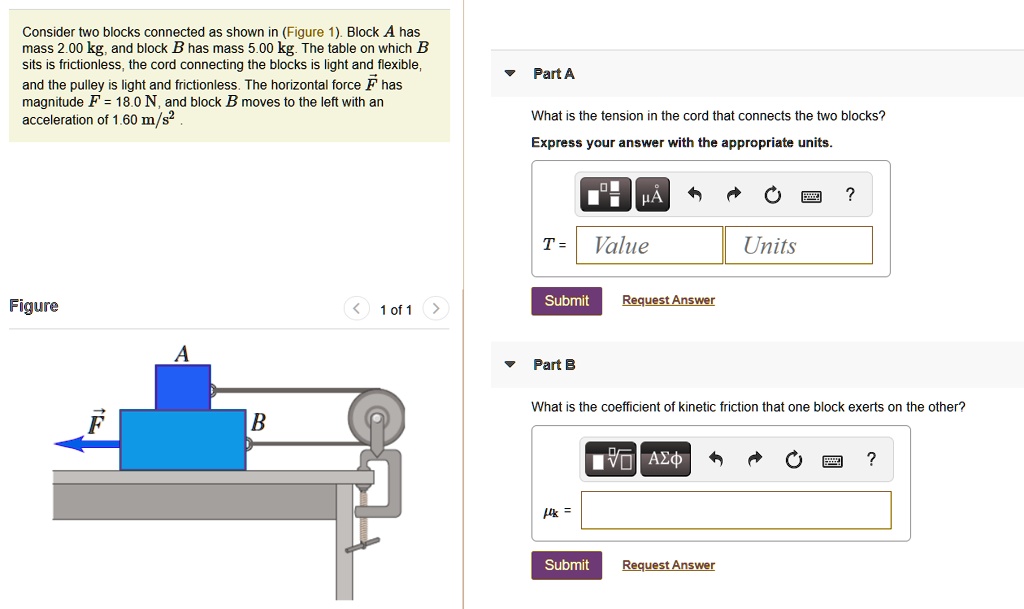Click the tension Value input field
This screenshot has height=609, width=1024.
pos(649,245)
